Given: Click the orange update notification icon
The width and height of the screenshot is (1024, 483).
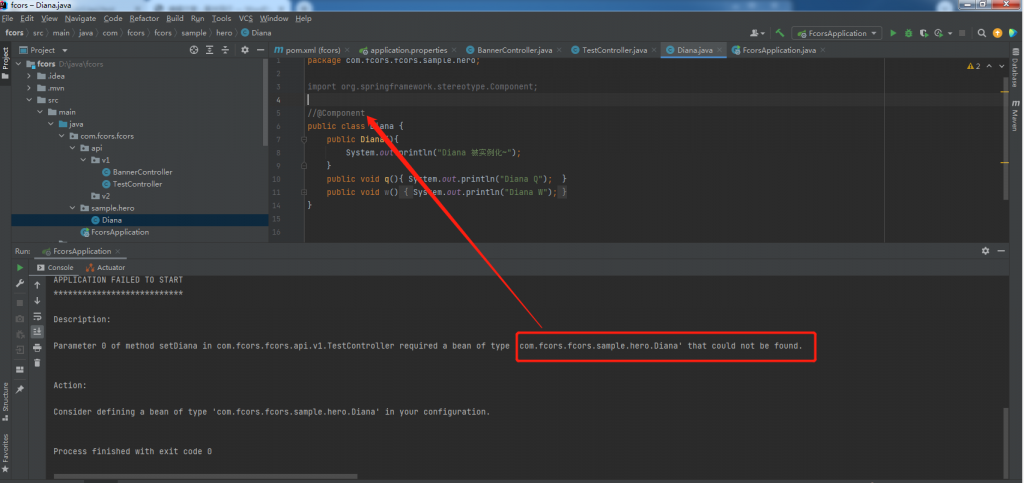Looking at the screenshot, I should click(997, 33).
